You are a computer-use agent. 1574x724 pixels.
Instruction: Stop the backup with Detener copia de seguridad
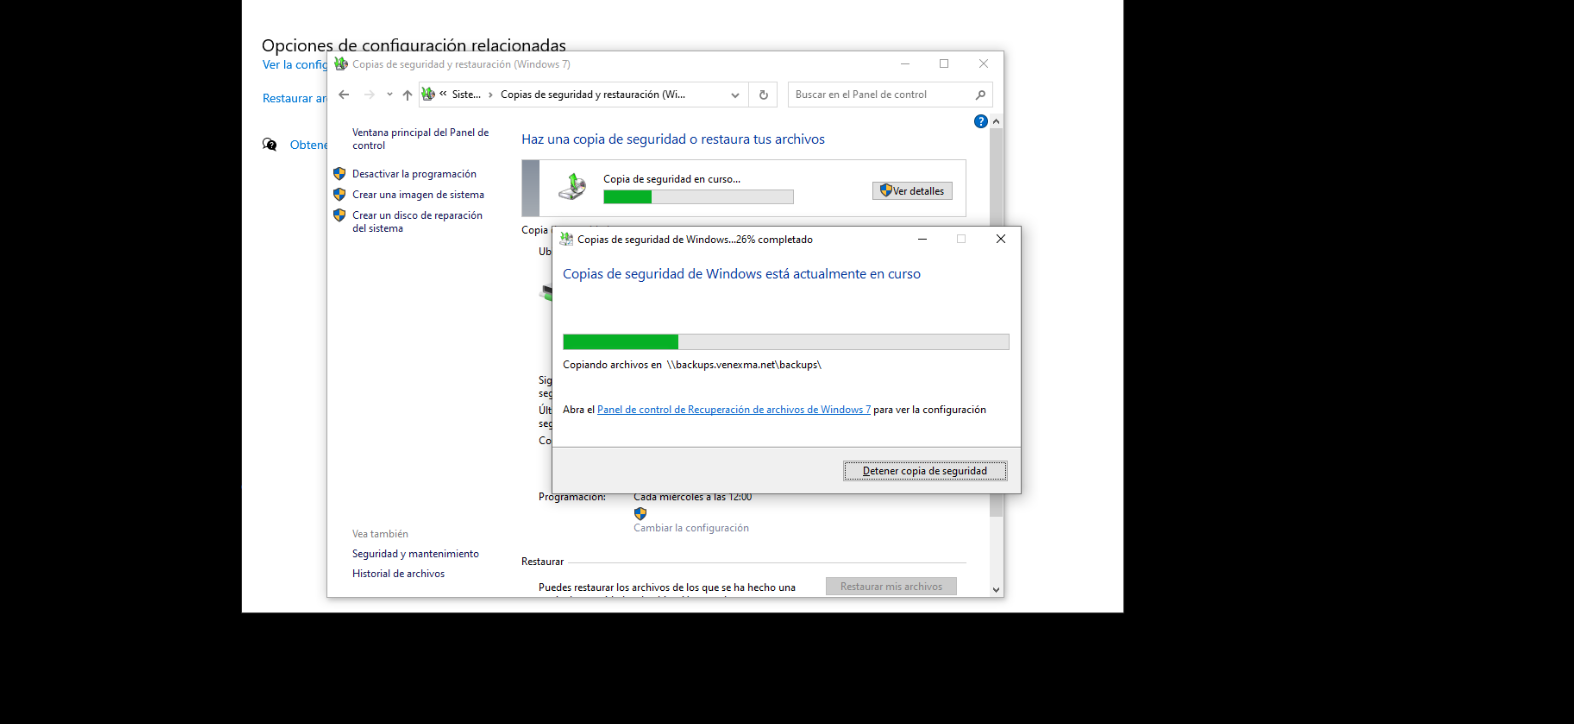[x=925, y=471]
